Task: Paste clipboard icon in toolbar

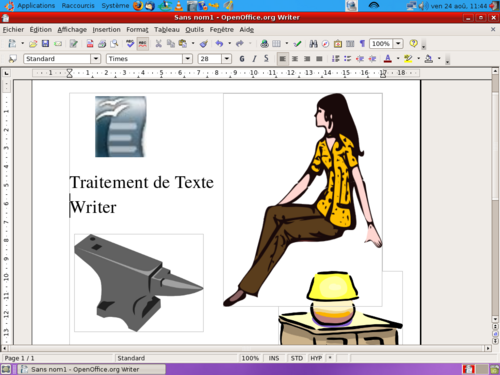Action: coord(183,44)
